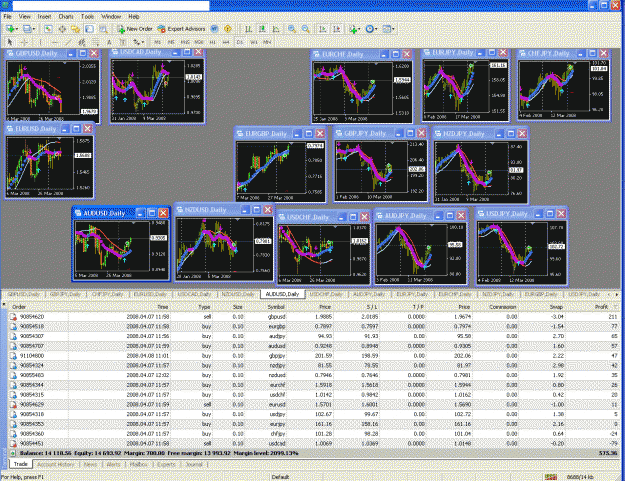Select the Fibonacci retracement tool

pyautogui.click(x=95, y=42)
